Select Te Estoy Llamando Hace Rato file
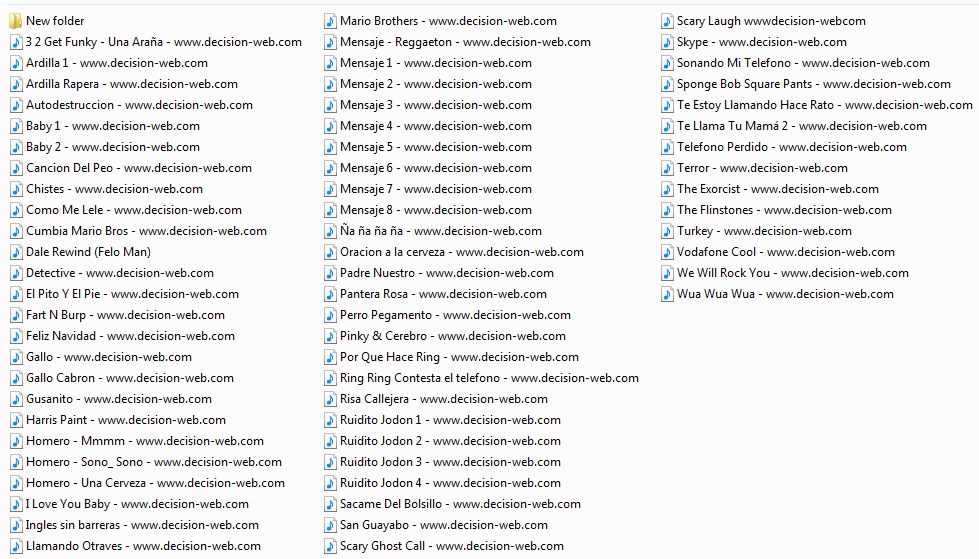Screen dimensions: 979x559 pyautogui.click(x=825, y=105)
